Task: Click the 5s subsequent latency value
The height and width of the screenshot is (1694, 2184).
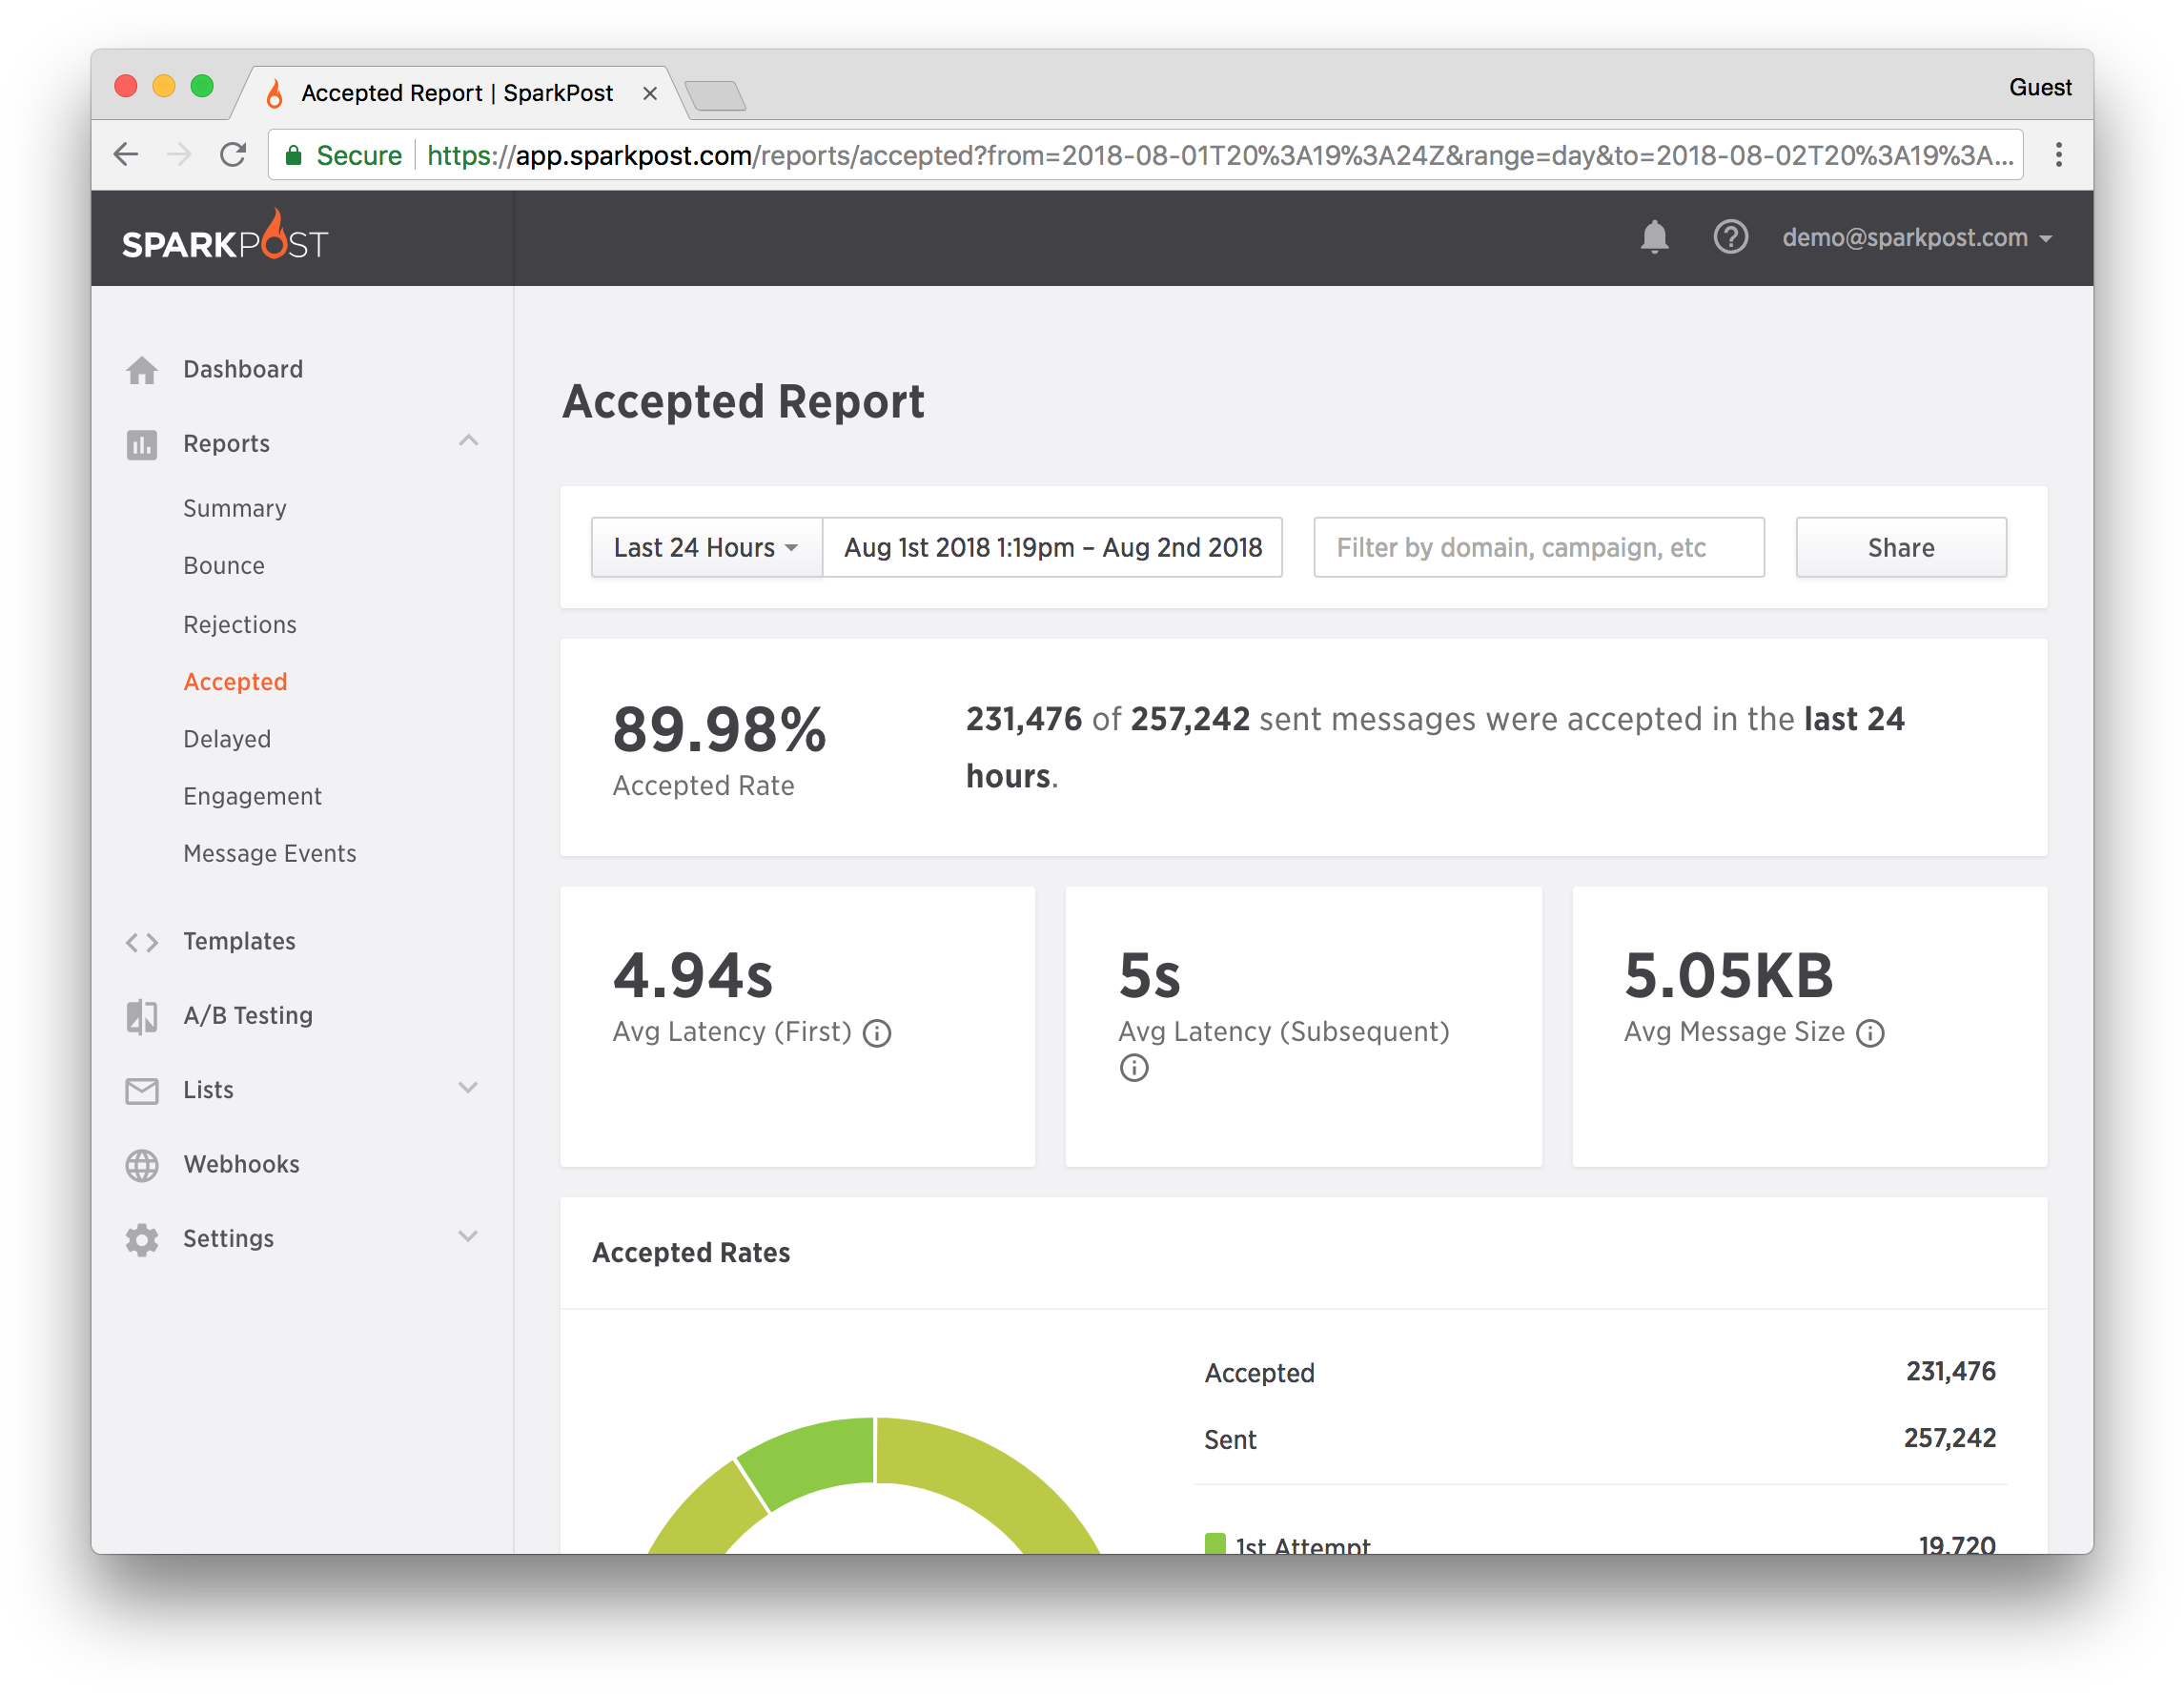Action: (1149, 975)
